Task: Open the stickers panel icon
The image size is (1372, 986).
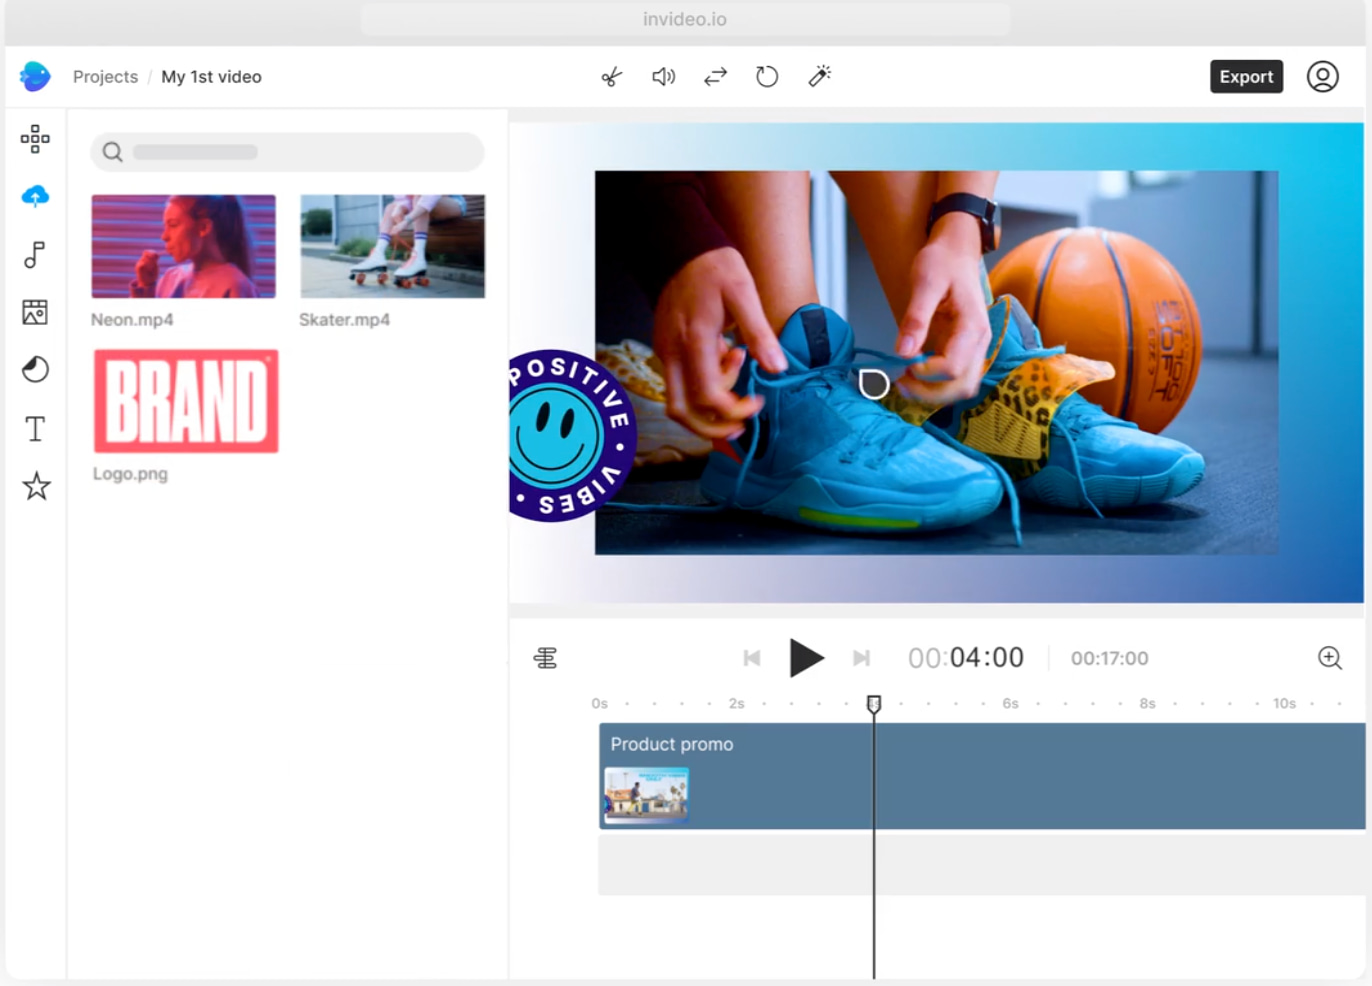Action: pos(35,370)
